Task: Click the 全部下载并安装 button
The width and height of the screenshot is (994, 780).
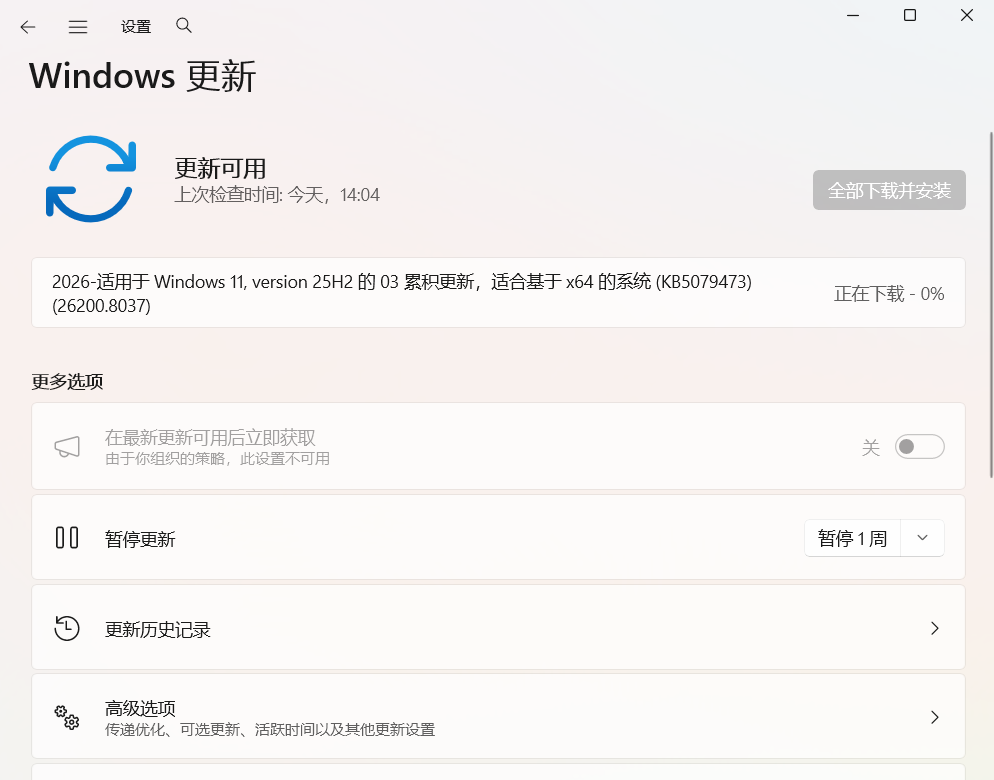Action: click(x=889, y=190)
